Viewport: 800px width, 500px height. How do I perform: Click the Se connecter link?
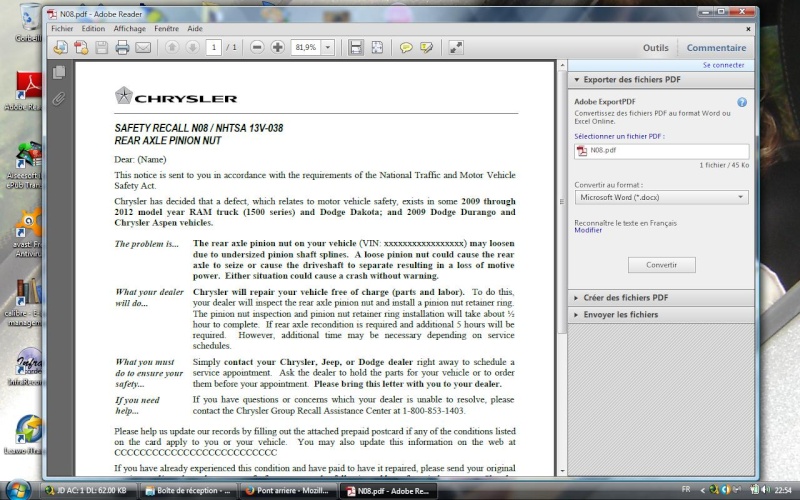pos(723,65)
